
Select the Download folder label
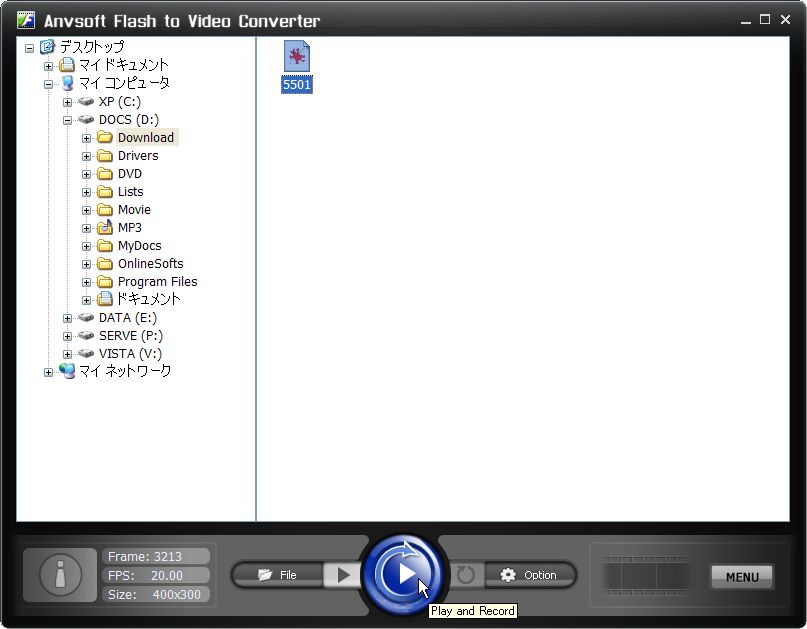[x=146, y=137]
